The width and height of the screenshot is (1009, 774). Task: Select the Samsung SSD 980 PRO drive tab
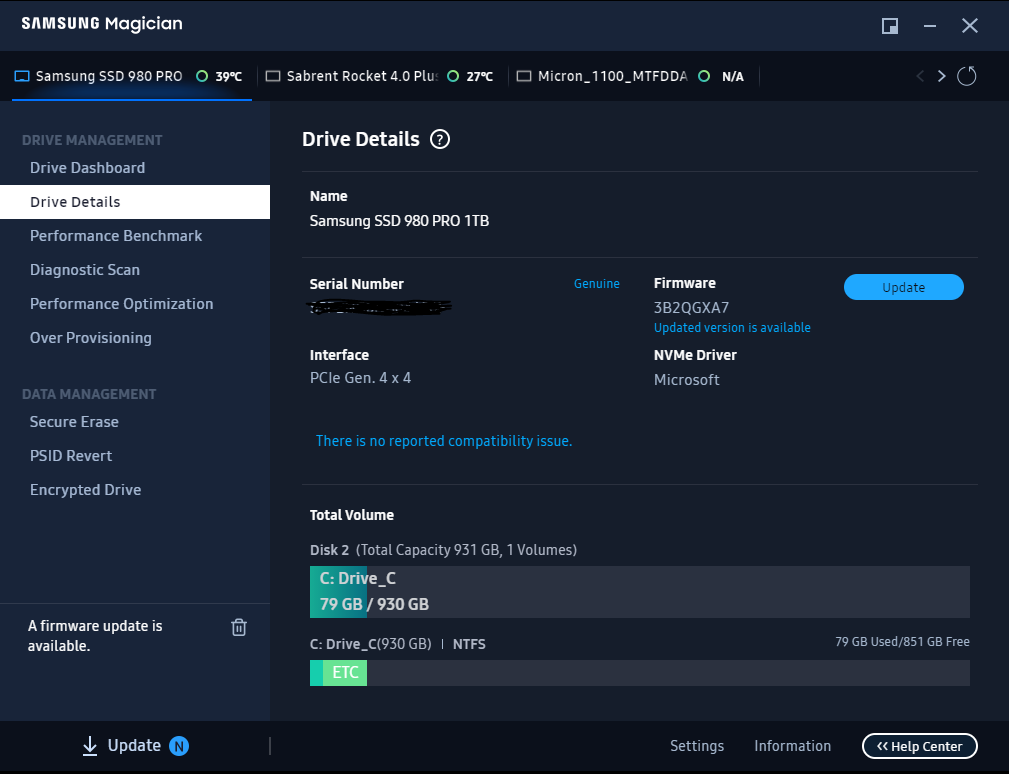[x=109, y=76]
